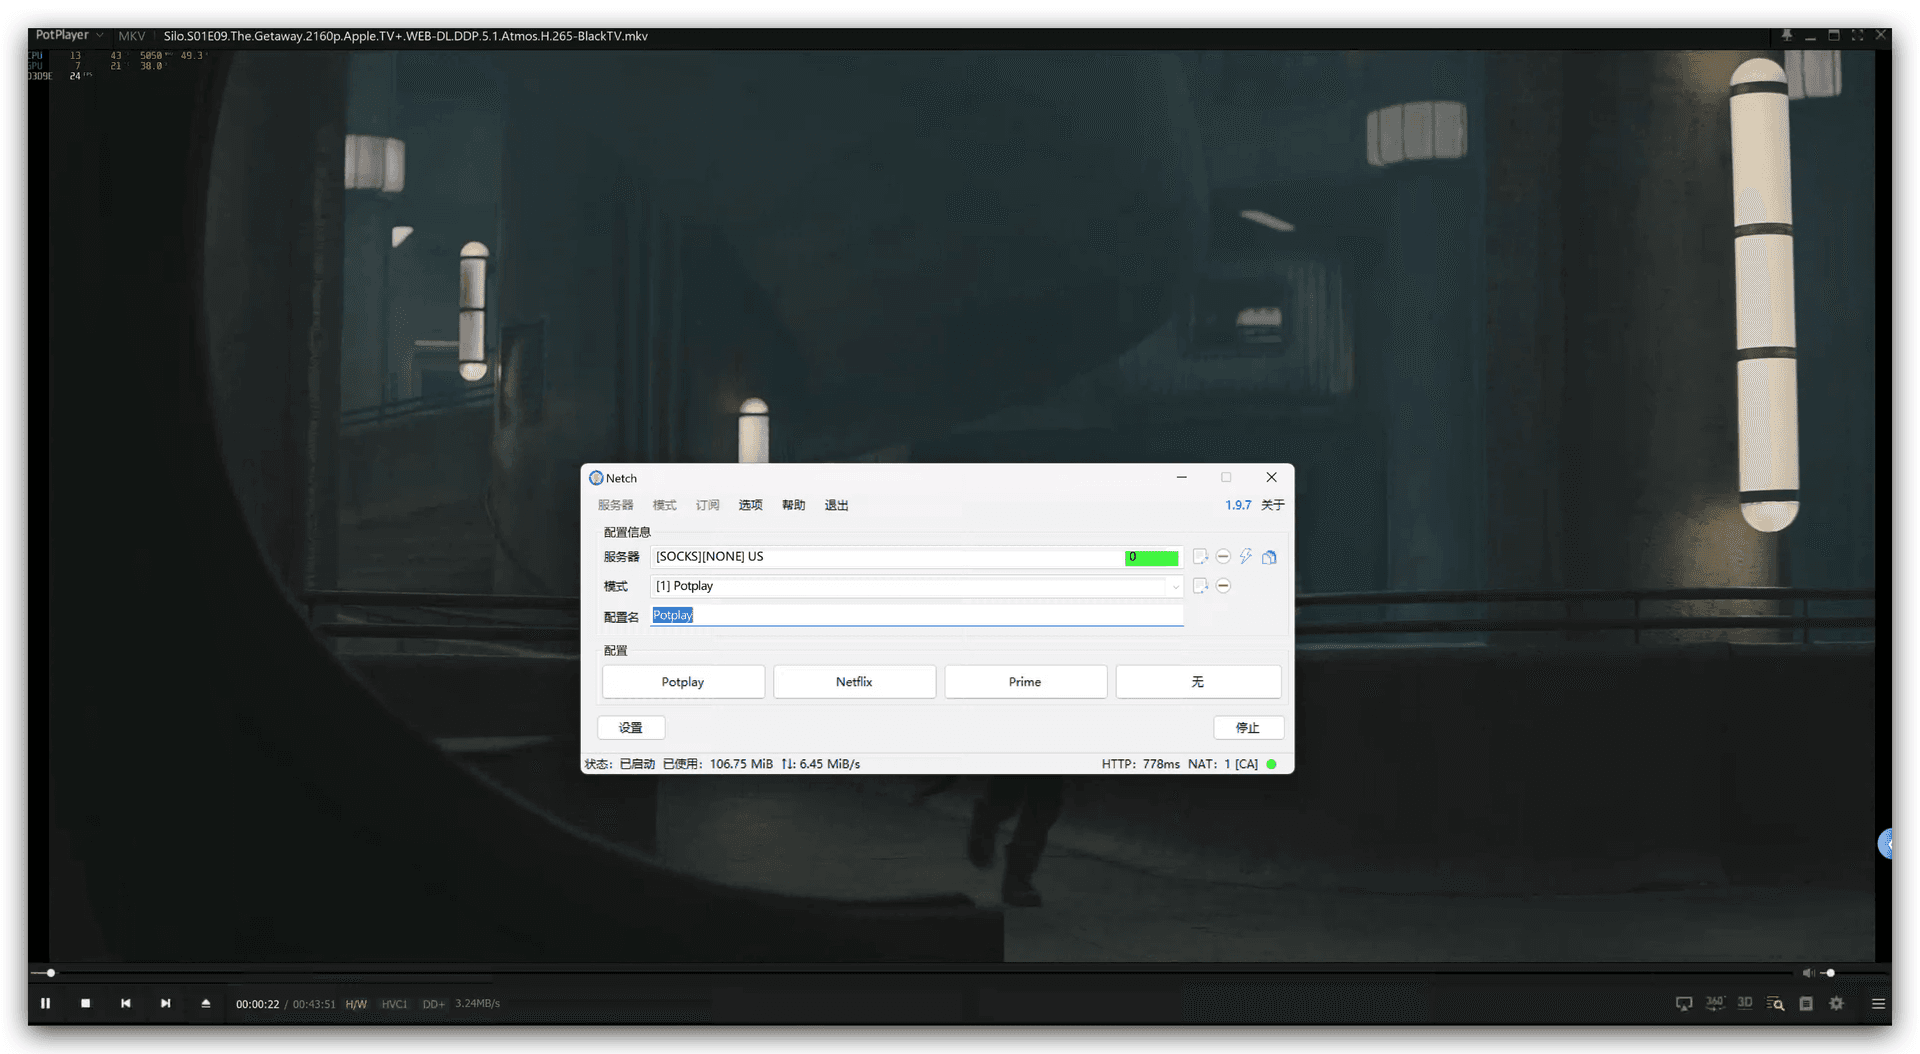This screenshot has height=1054, width=1920.
Task: Pause playback in PotPlayer
Action: [x=45, y=1003]
